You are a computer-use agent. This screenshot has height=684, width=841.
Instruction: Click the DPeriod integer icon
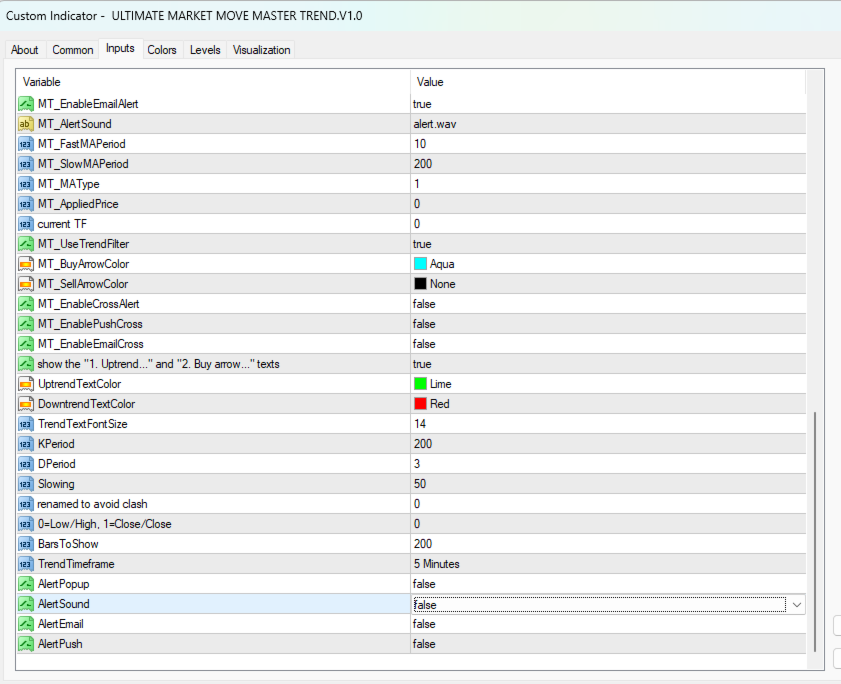26,464
